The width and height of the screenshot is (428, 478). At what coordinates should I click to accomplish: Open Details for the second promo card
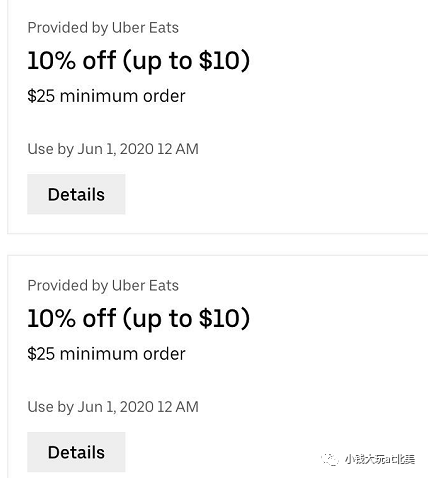pos(76,452)
